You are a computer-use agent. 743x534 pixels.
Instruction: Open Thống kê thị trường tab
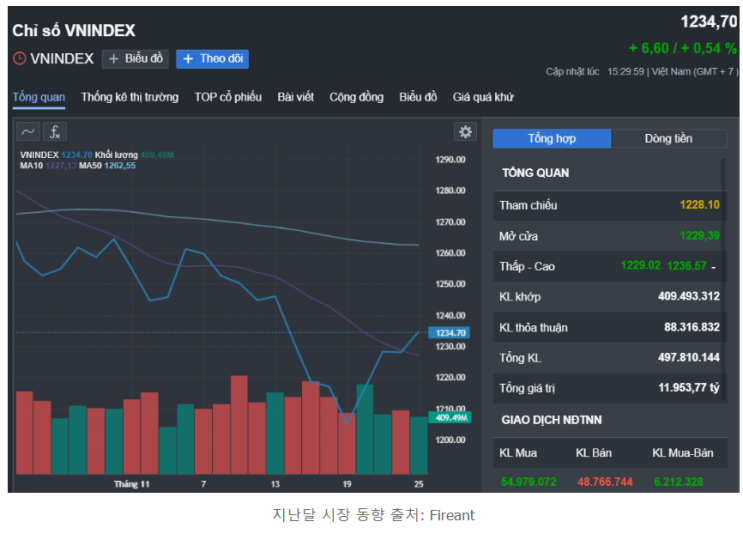[x=130, y=98]
